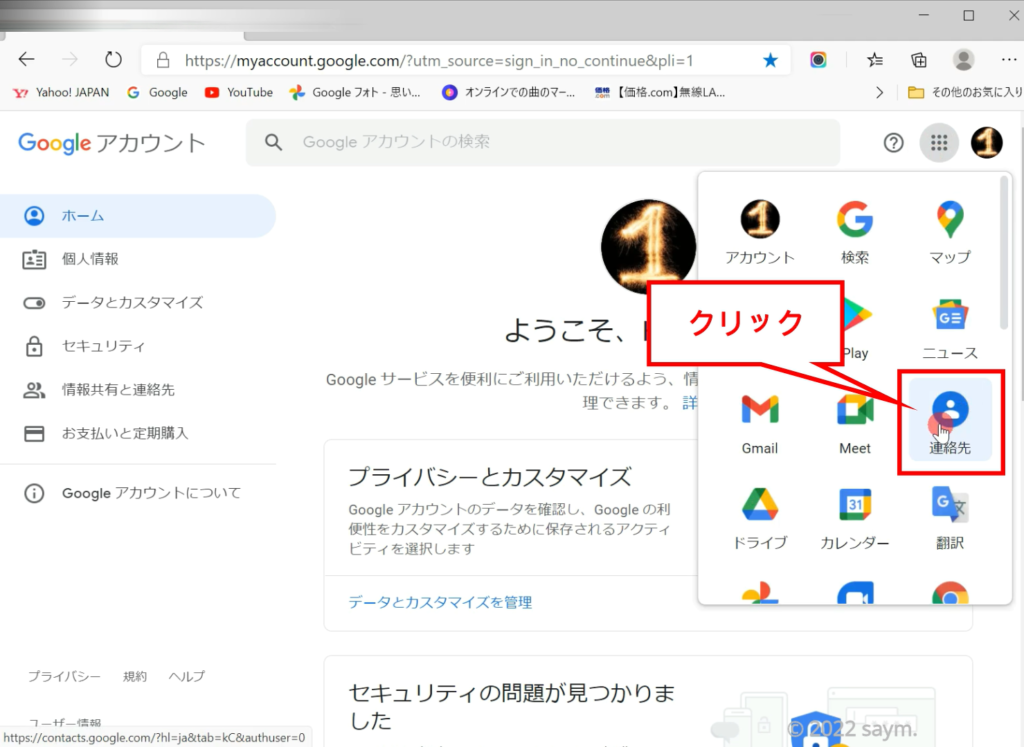Screen dimensions: 1024x747
Task: Open Contacts (連絡先) app in launcher
Action: 949,420
